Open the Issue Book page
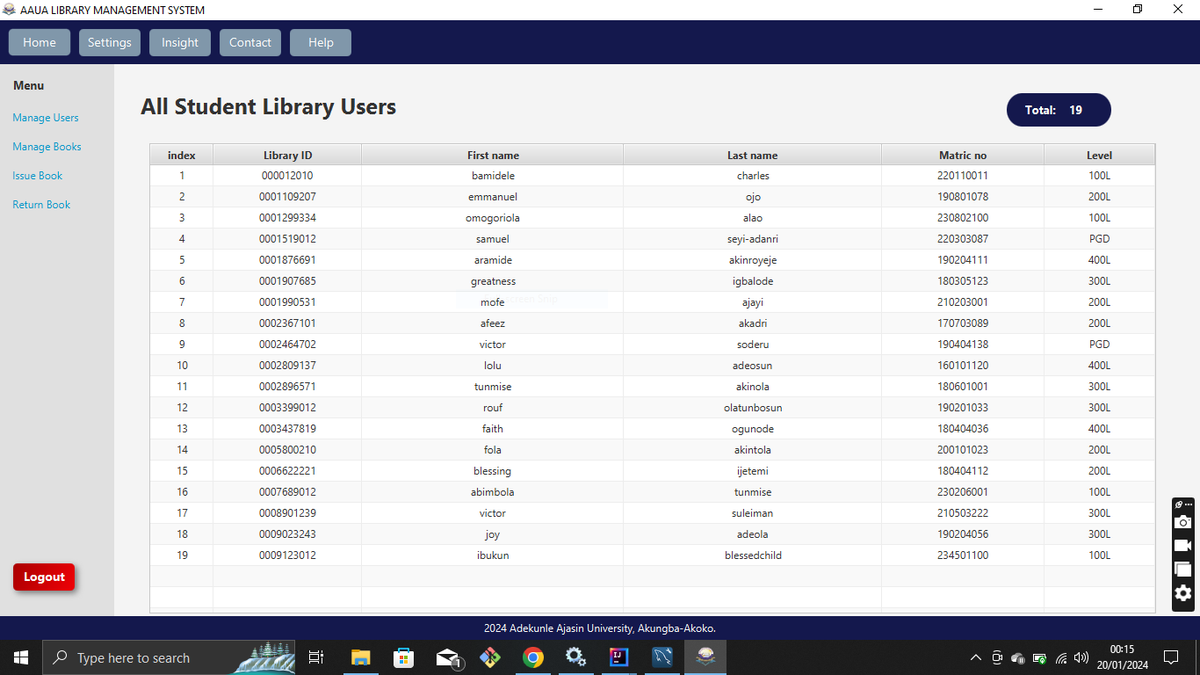 tap(37, 176)
